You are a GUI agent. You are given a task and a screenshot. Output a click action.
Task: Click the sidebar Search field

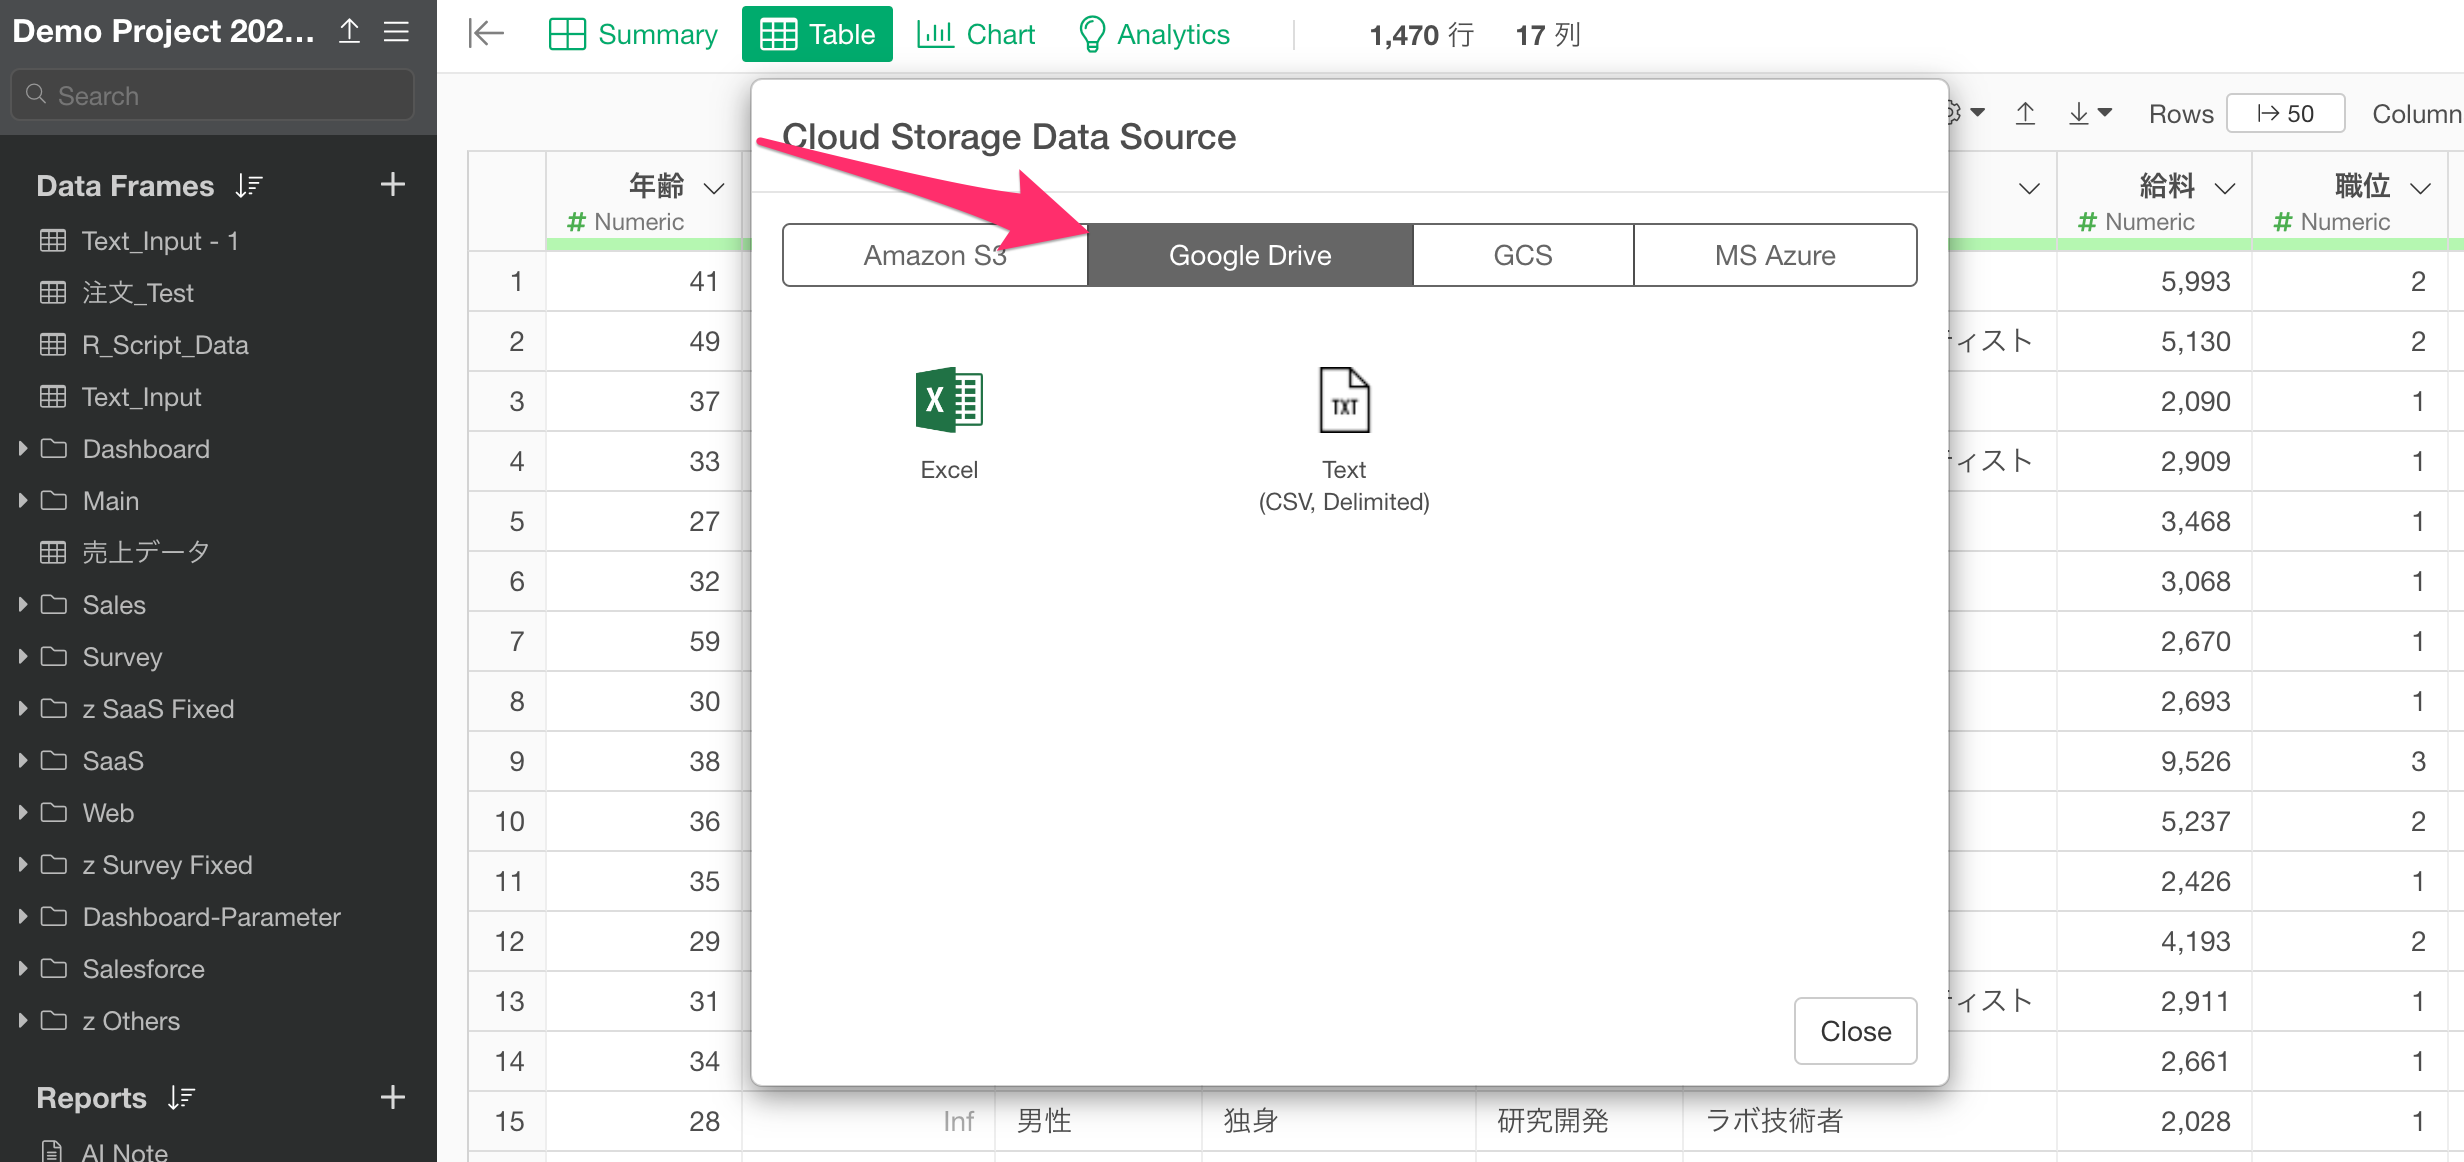213,96
